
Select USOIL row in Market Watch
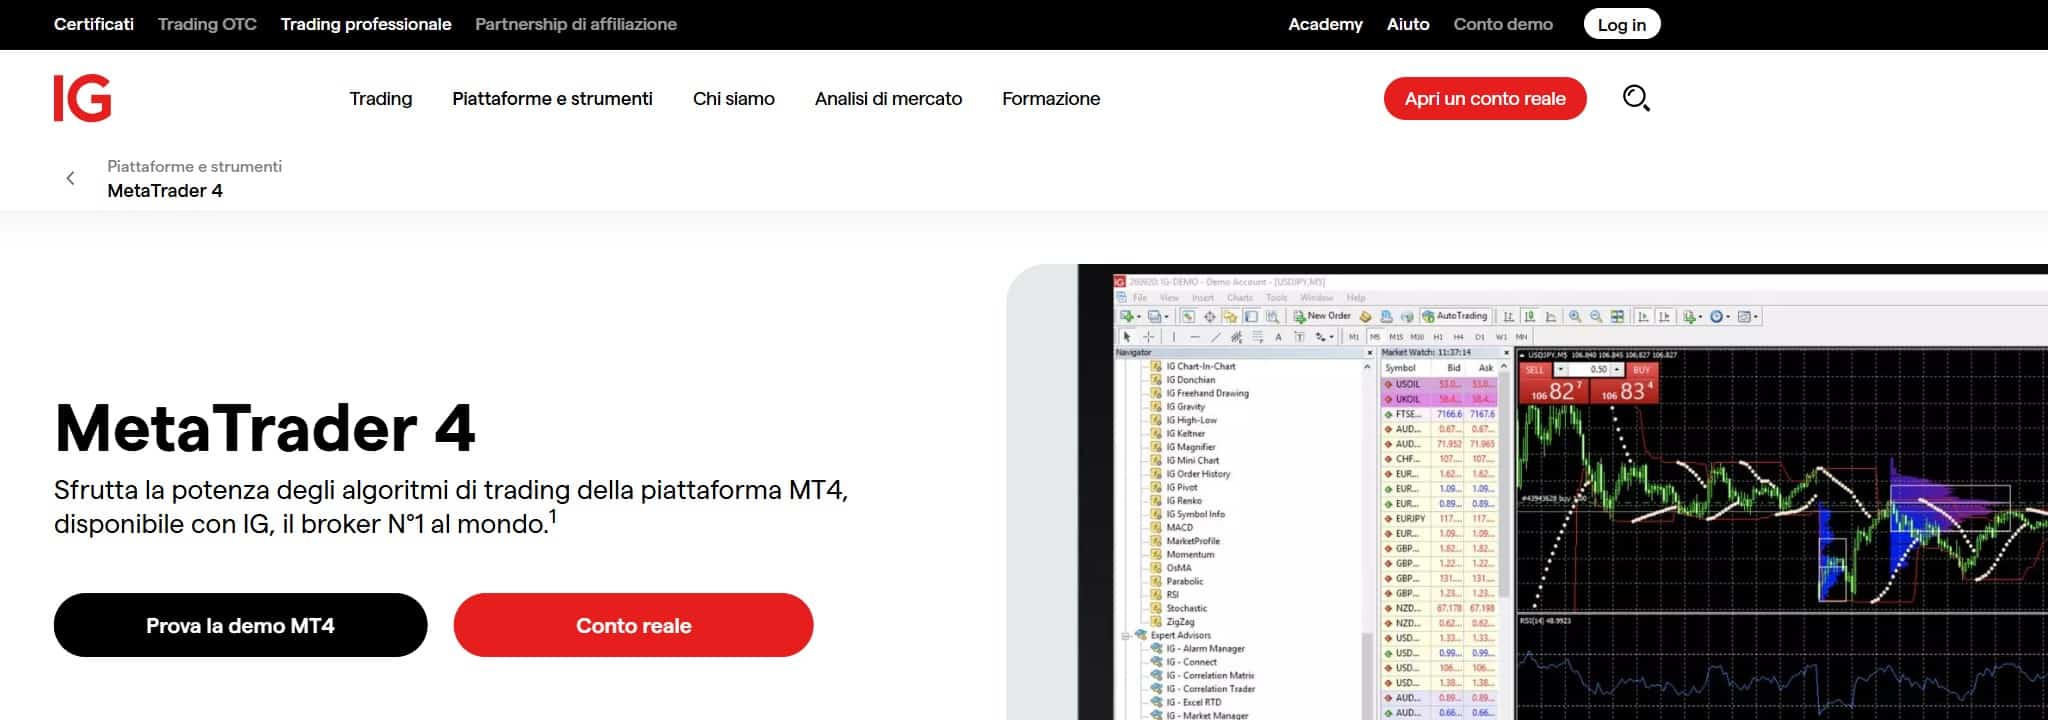[1440, 384]
